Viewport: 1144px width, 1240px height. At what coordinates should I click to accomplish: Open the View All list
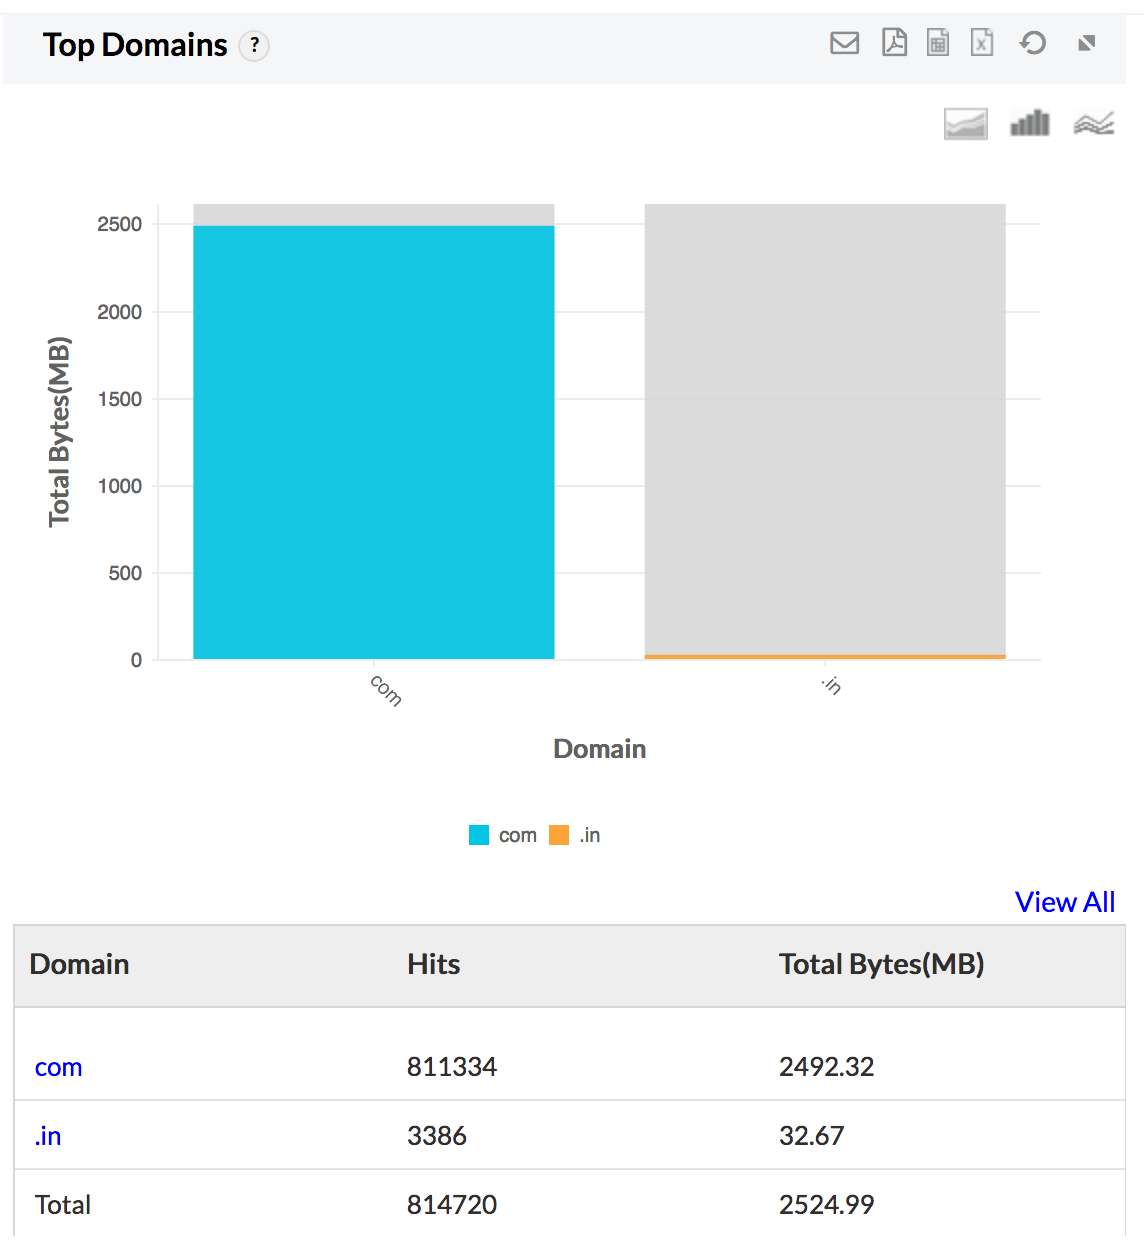[x=1064, y=901]
